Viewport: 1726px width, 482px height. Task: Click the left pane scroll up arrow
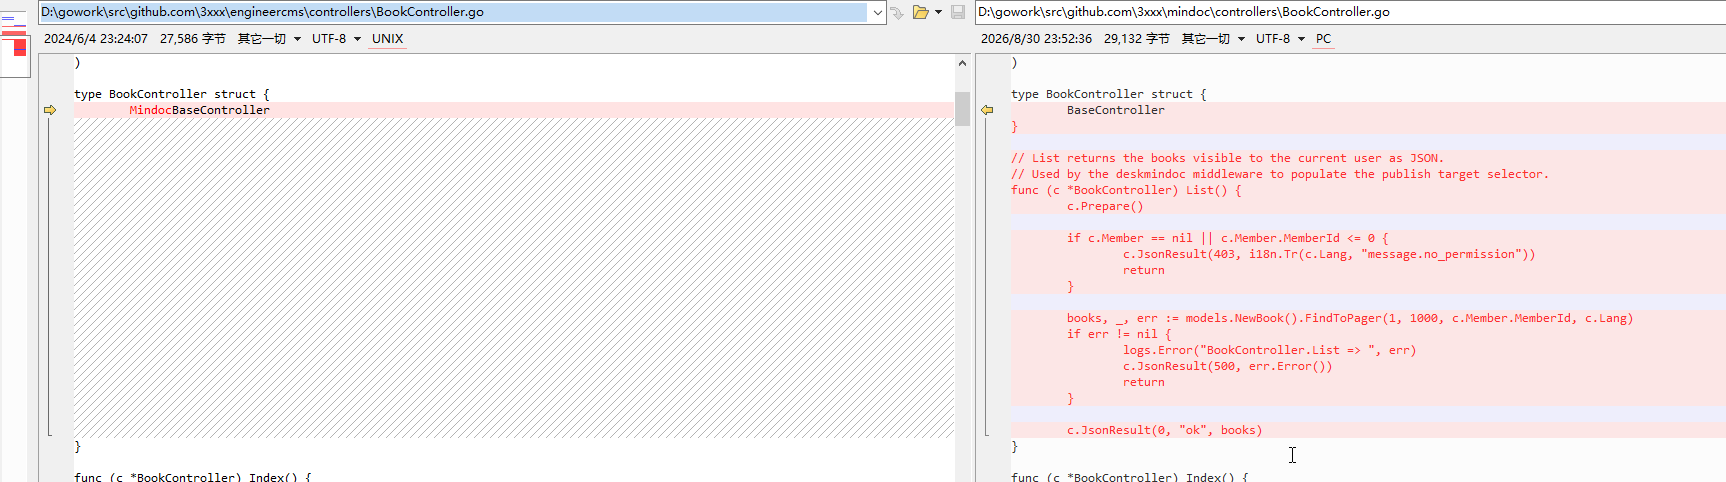click(962, 63)
